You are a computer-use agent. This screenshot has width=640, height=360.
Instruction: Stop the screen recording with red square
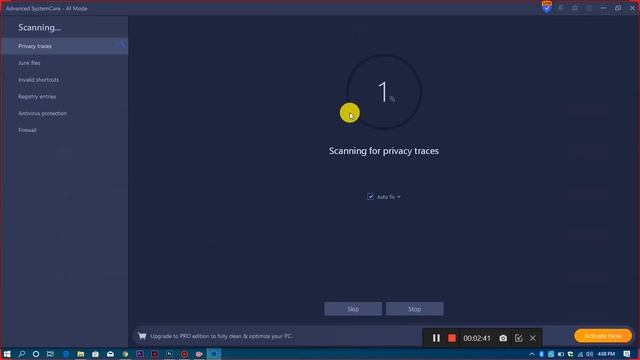click(452, 338)
